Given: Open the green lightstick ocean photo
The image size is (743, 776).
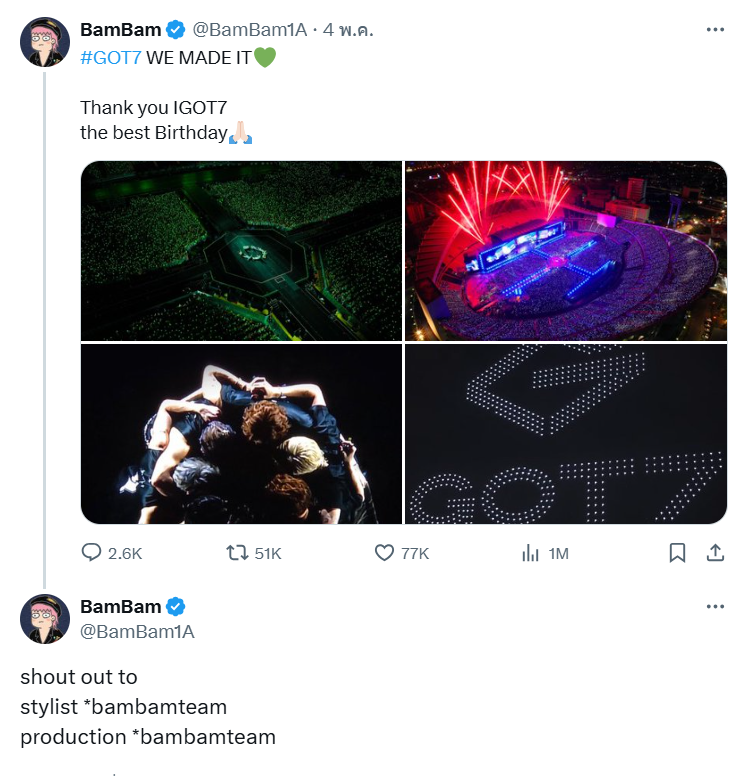Looking at the screenshot, I should coord(241,251).
